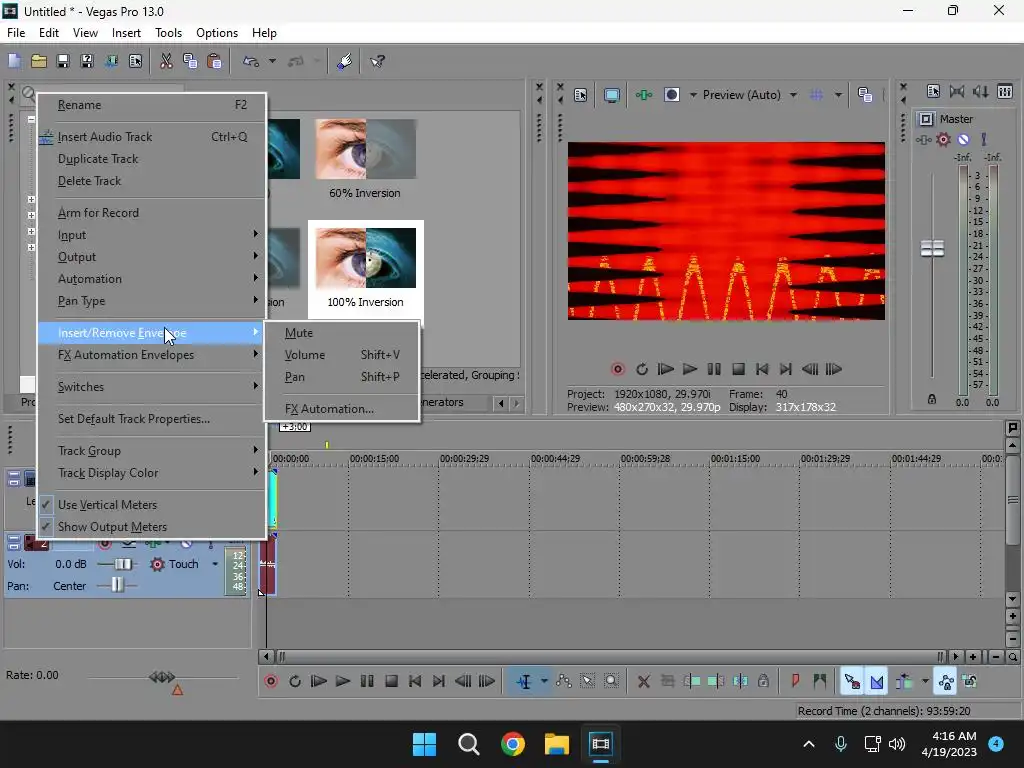Click Record button on timeline transport bar
The width and height of the screenshot is (1024, 768).
pyautogui.click(x=271, y=682)
